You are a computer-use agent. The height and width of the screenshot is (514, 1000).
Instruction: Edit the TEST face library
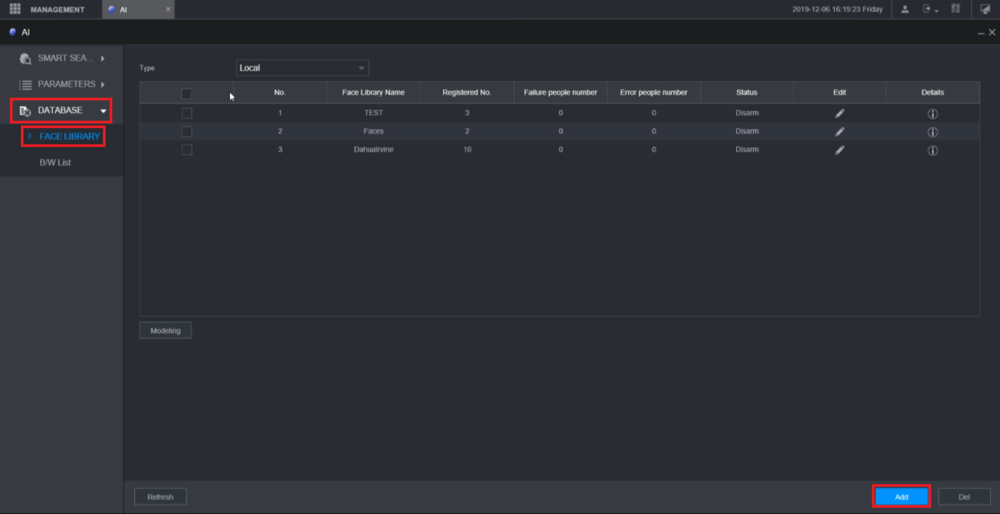[840, 113]
